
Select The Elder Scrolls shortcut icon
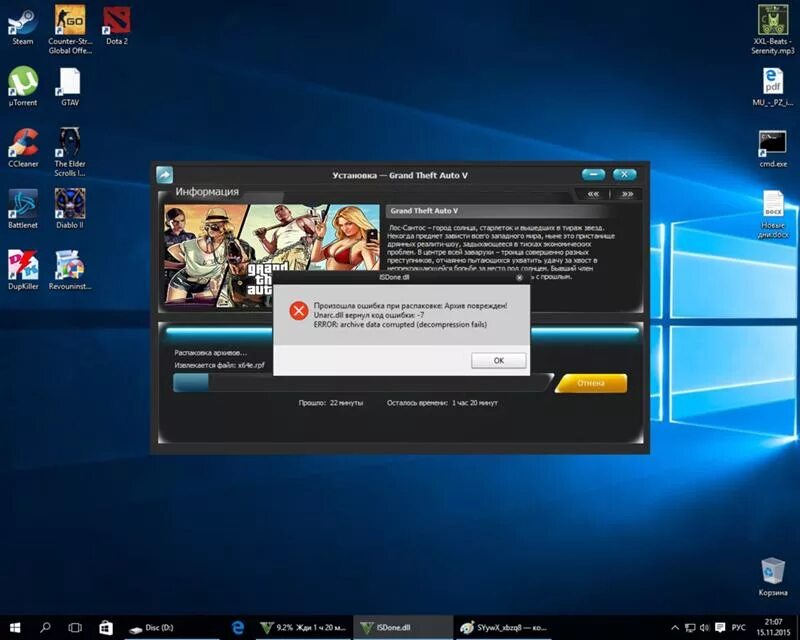tap(69, 152)
